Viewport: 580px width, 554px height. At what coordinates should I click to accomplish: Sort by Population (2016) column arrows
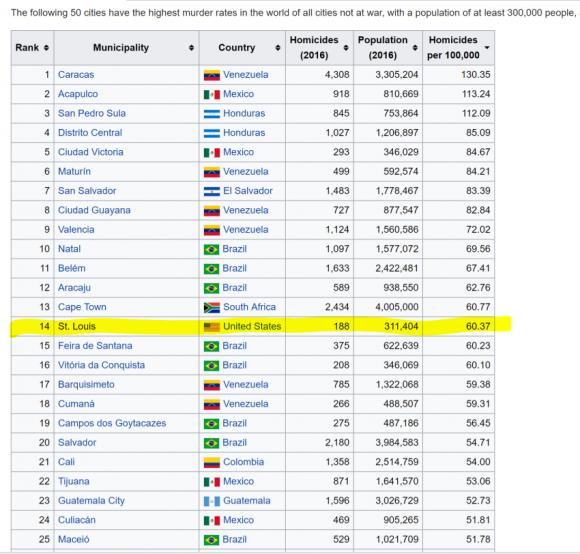click(x=415, y=48)
